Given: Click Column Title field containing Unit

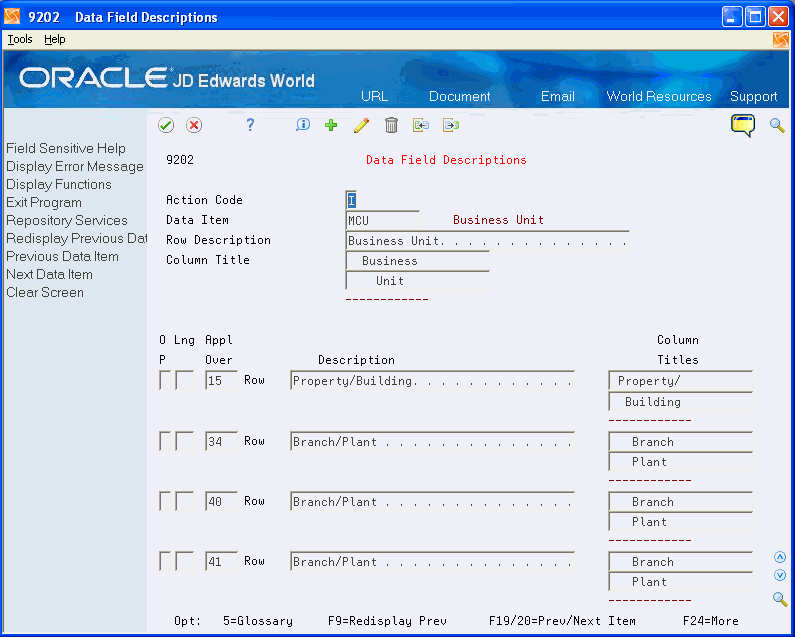Looking at the screenshot, I should pyautogui.click(x=418, y=280).
